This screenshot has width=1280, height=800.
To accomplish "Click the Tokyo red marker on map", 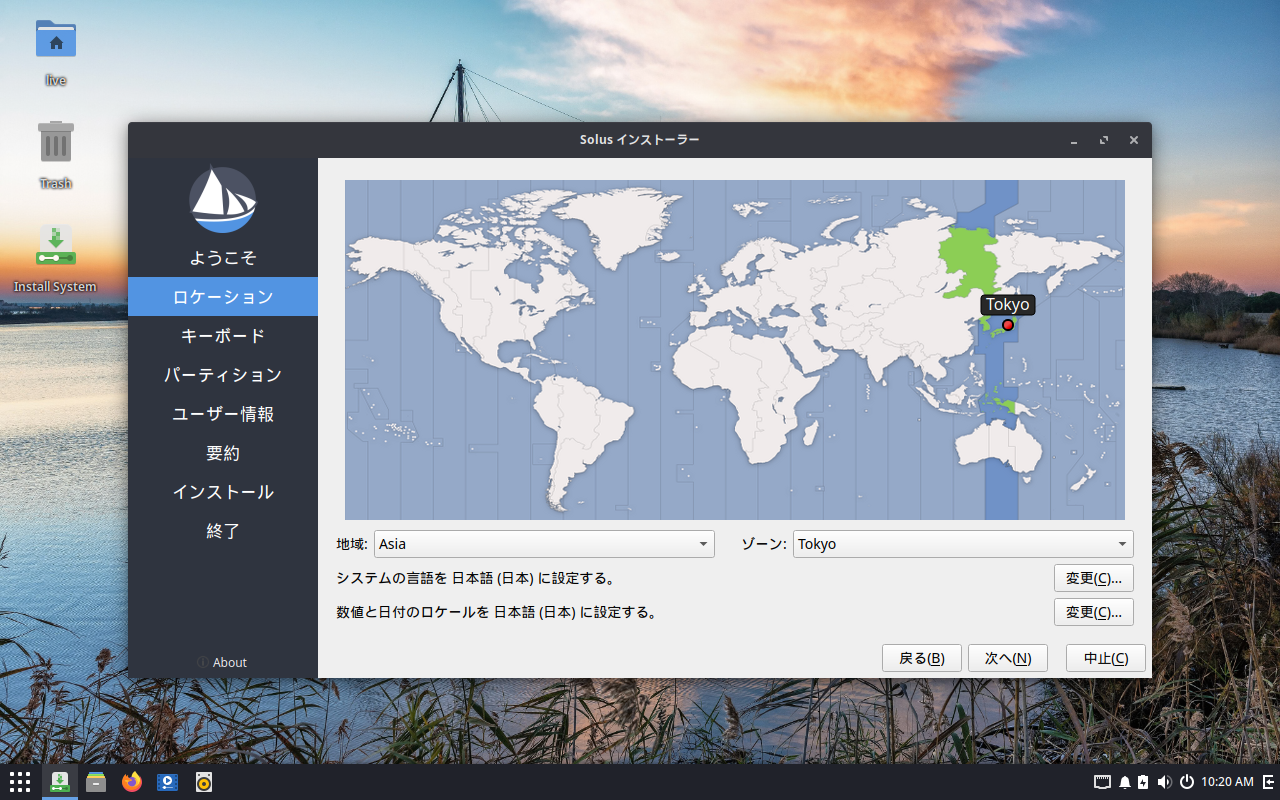I will tap(1007, 325).
